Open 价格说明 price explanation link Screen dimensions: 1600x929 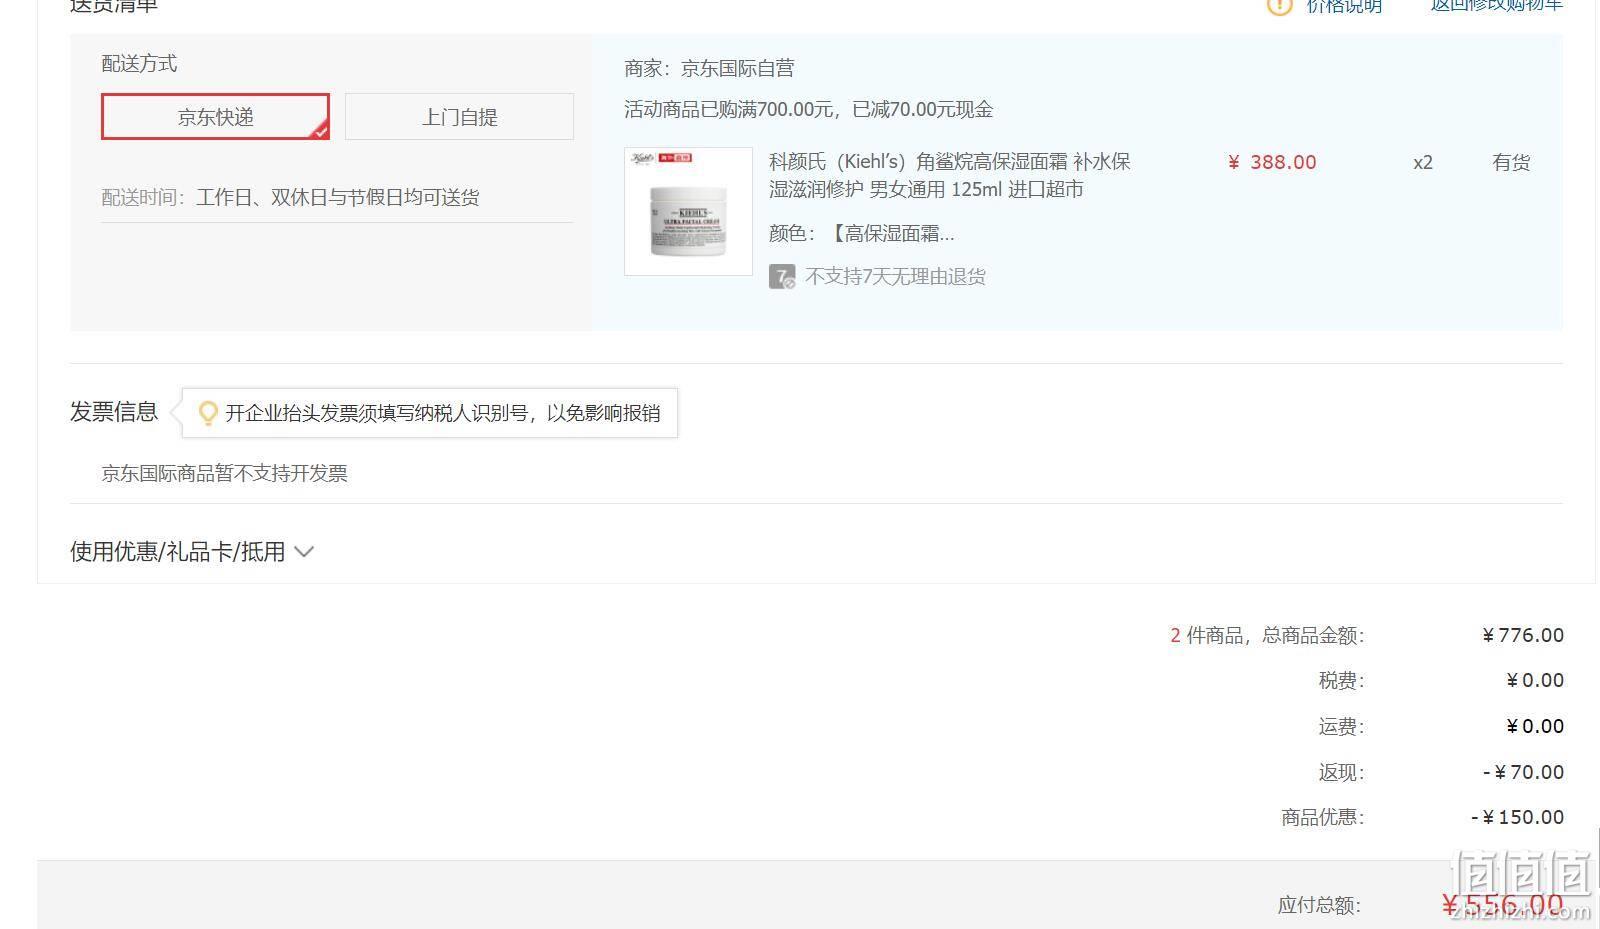(1344, 6)
